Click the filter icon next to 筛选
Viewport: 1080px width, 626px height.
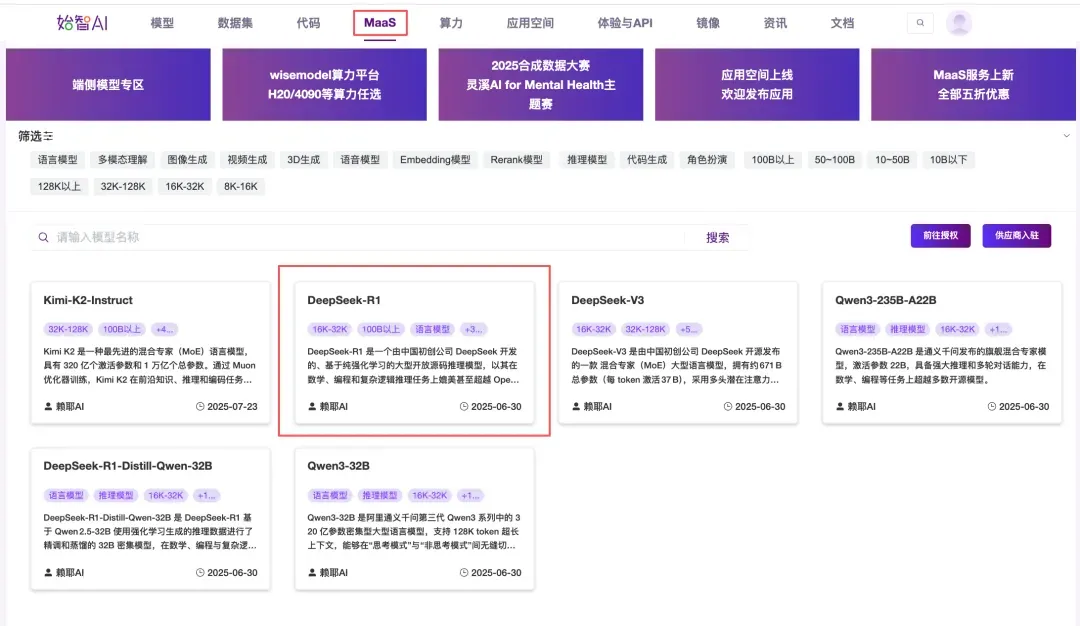point(48,136)
